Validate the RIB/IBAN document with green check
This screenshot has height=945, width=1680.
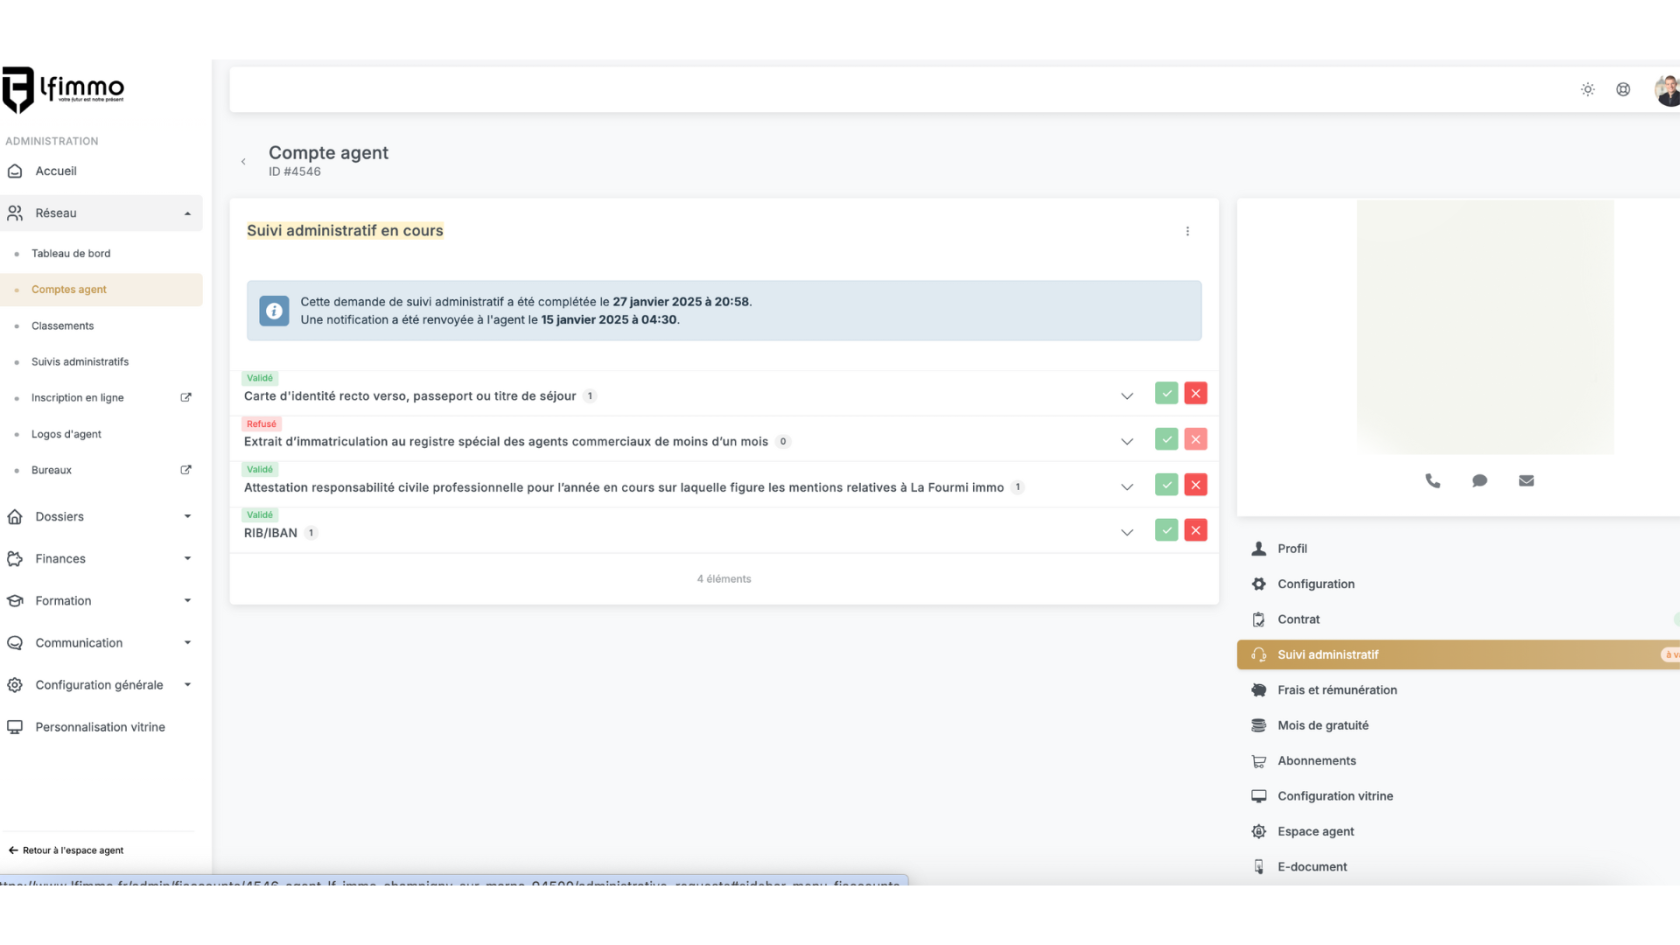[1166, 531]
